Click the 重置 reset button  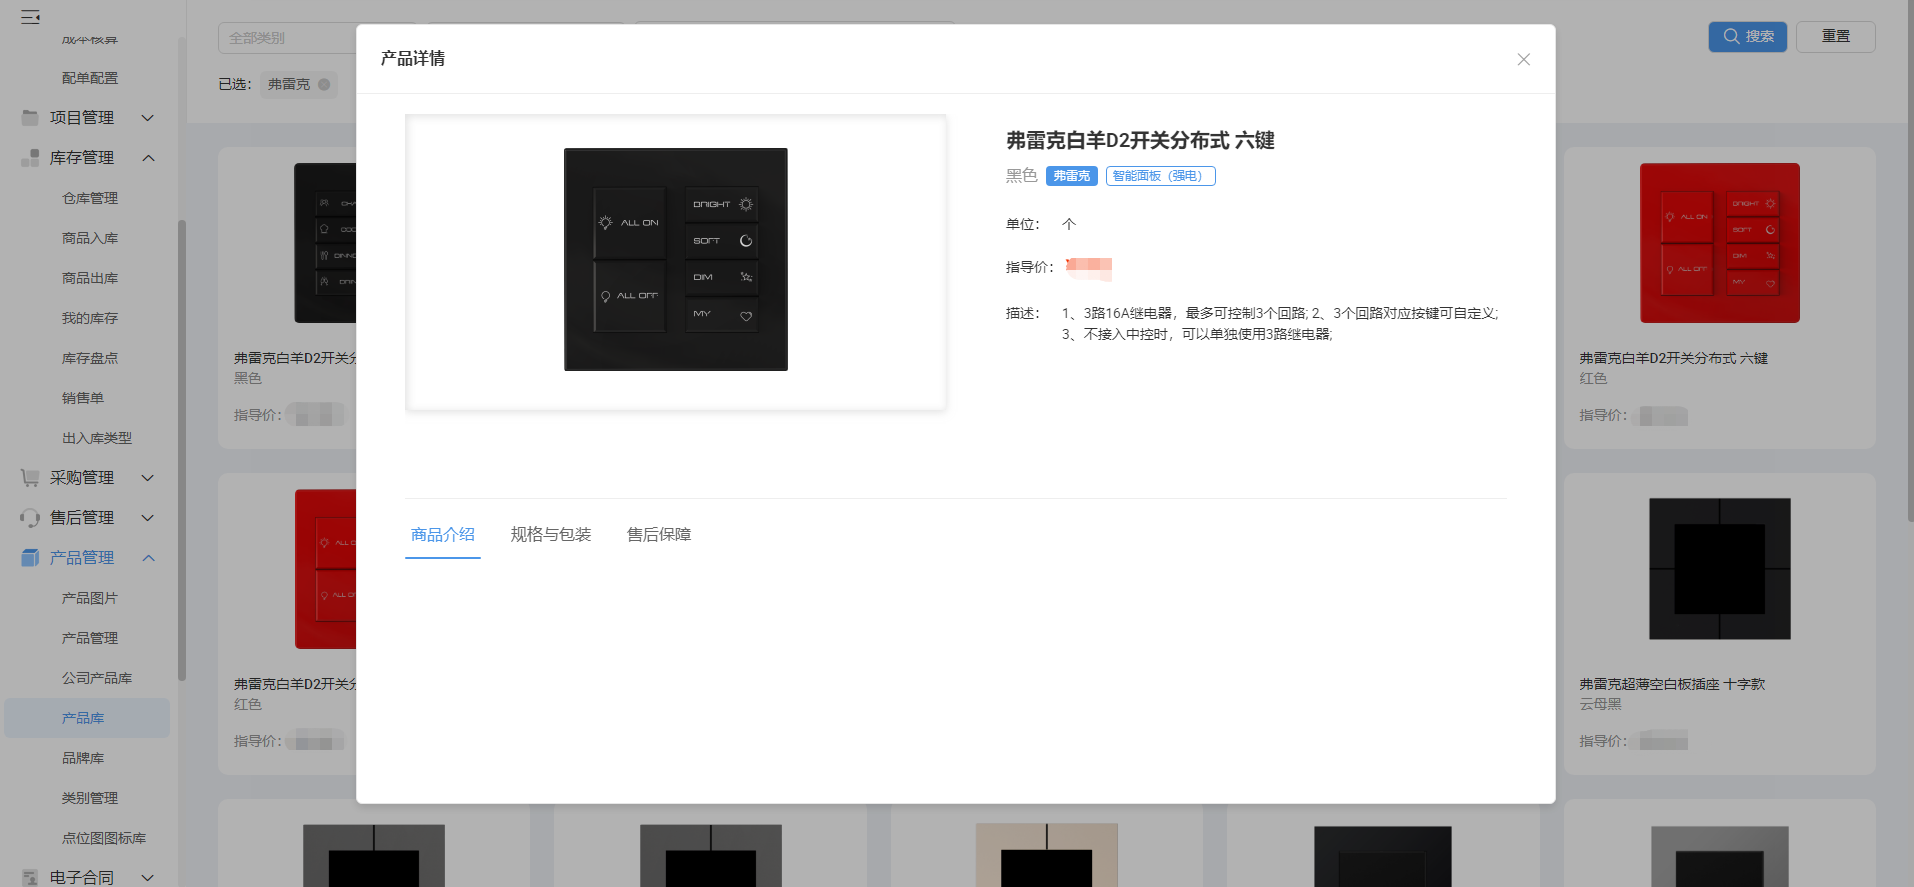pos(1835,37)
